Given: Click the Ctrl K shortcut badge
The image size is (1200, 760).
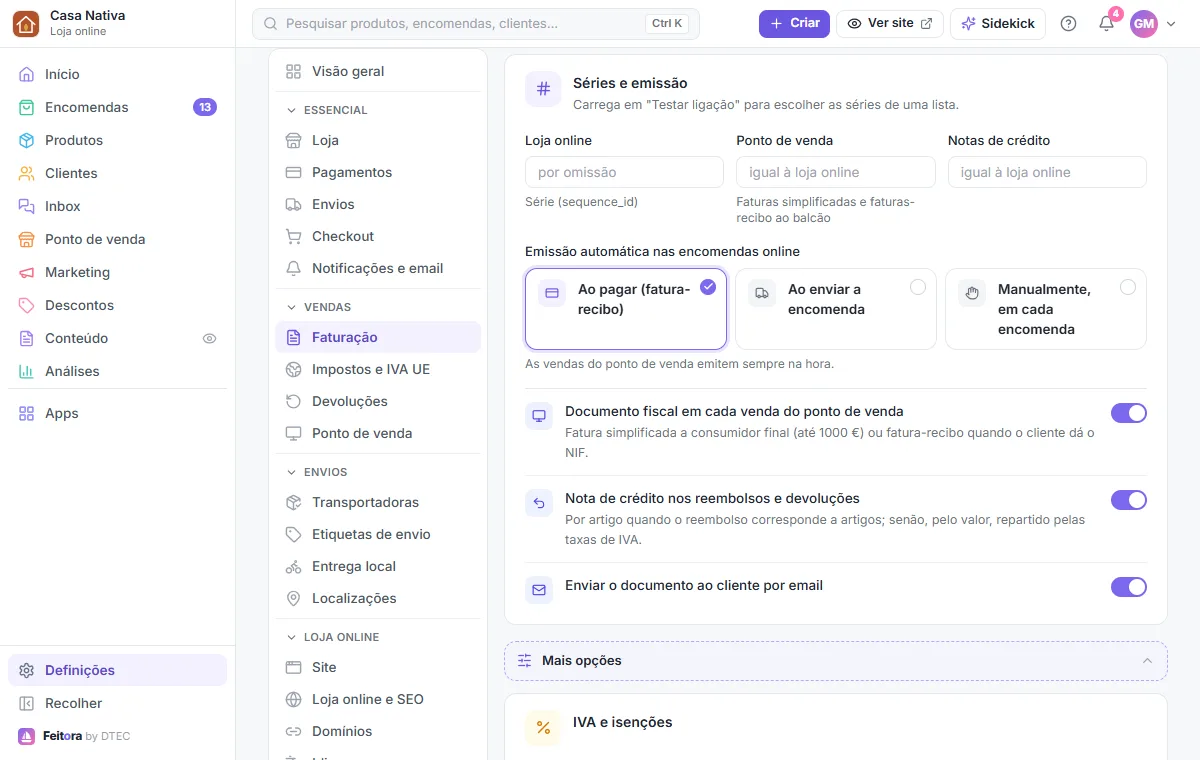Looking at the screenshot, I should [x=667, y=23].
